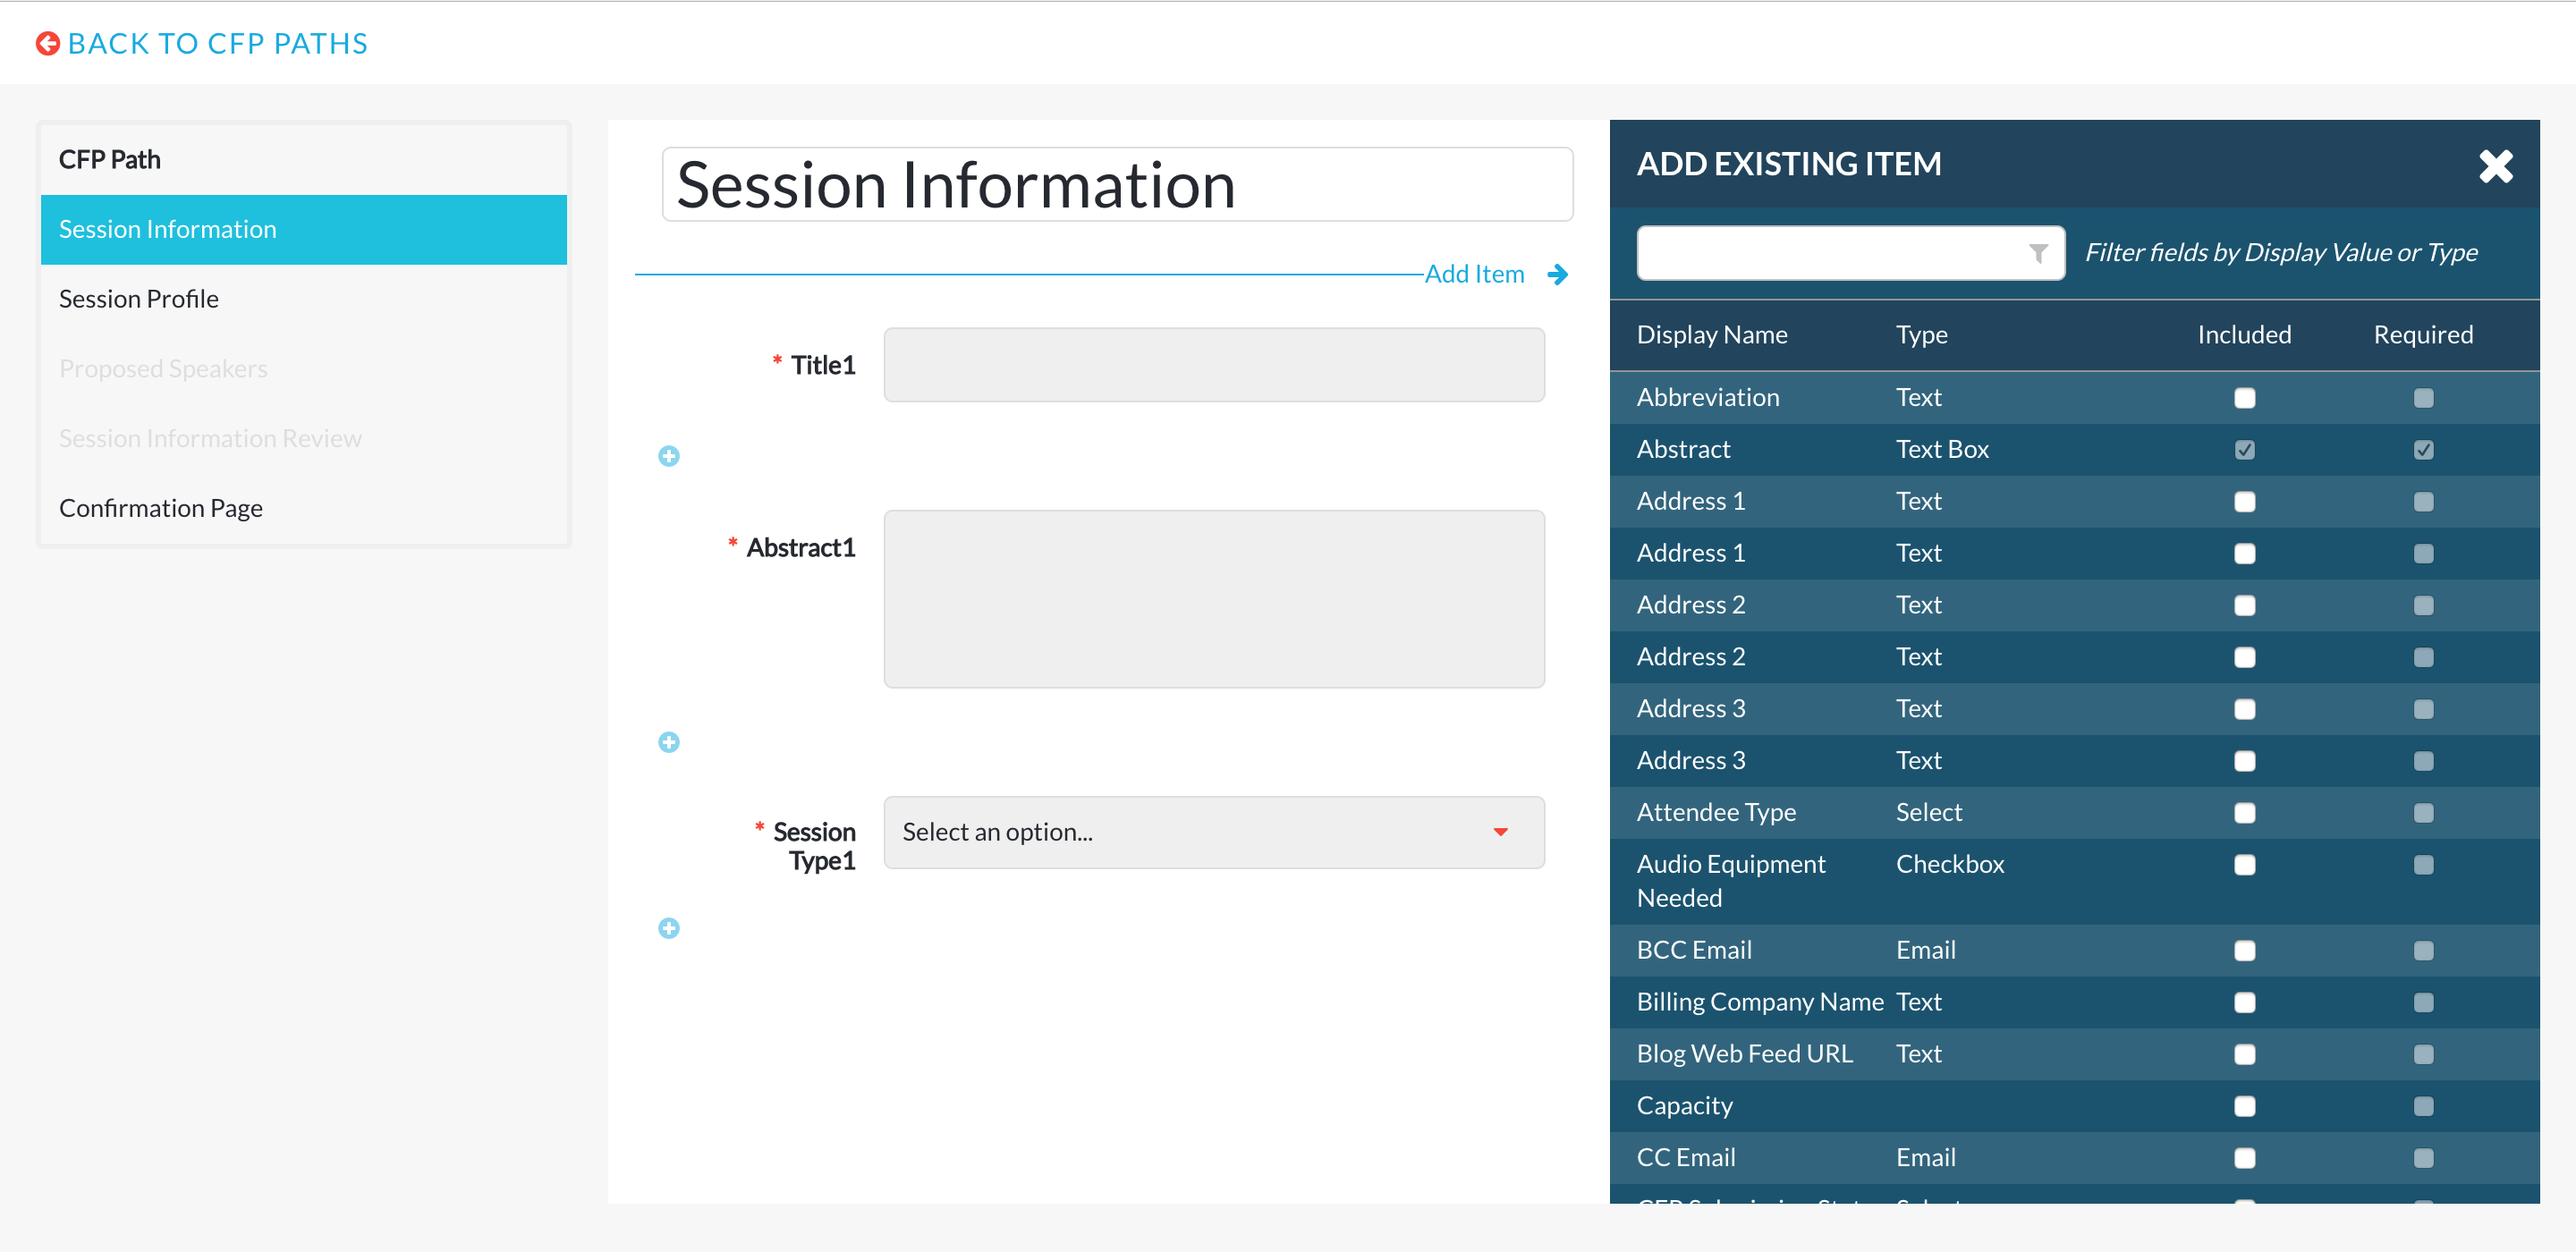Toggle Included checkbox for Abbreviation

2244,398
